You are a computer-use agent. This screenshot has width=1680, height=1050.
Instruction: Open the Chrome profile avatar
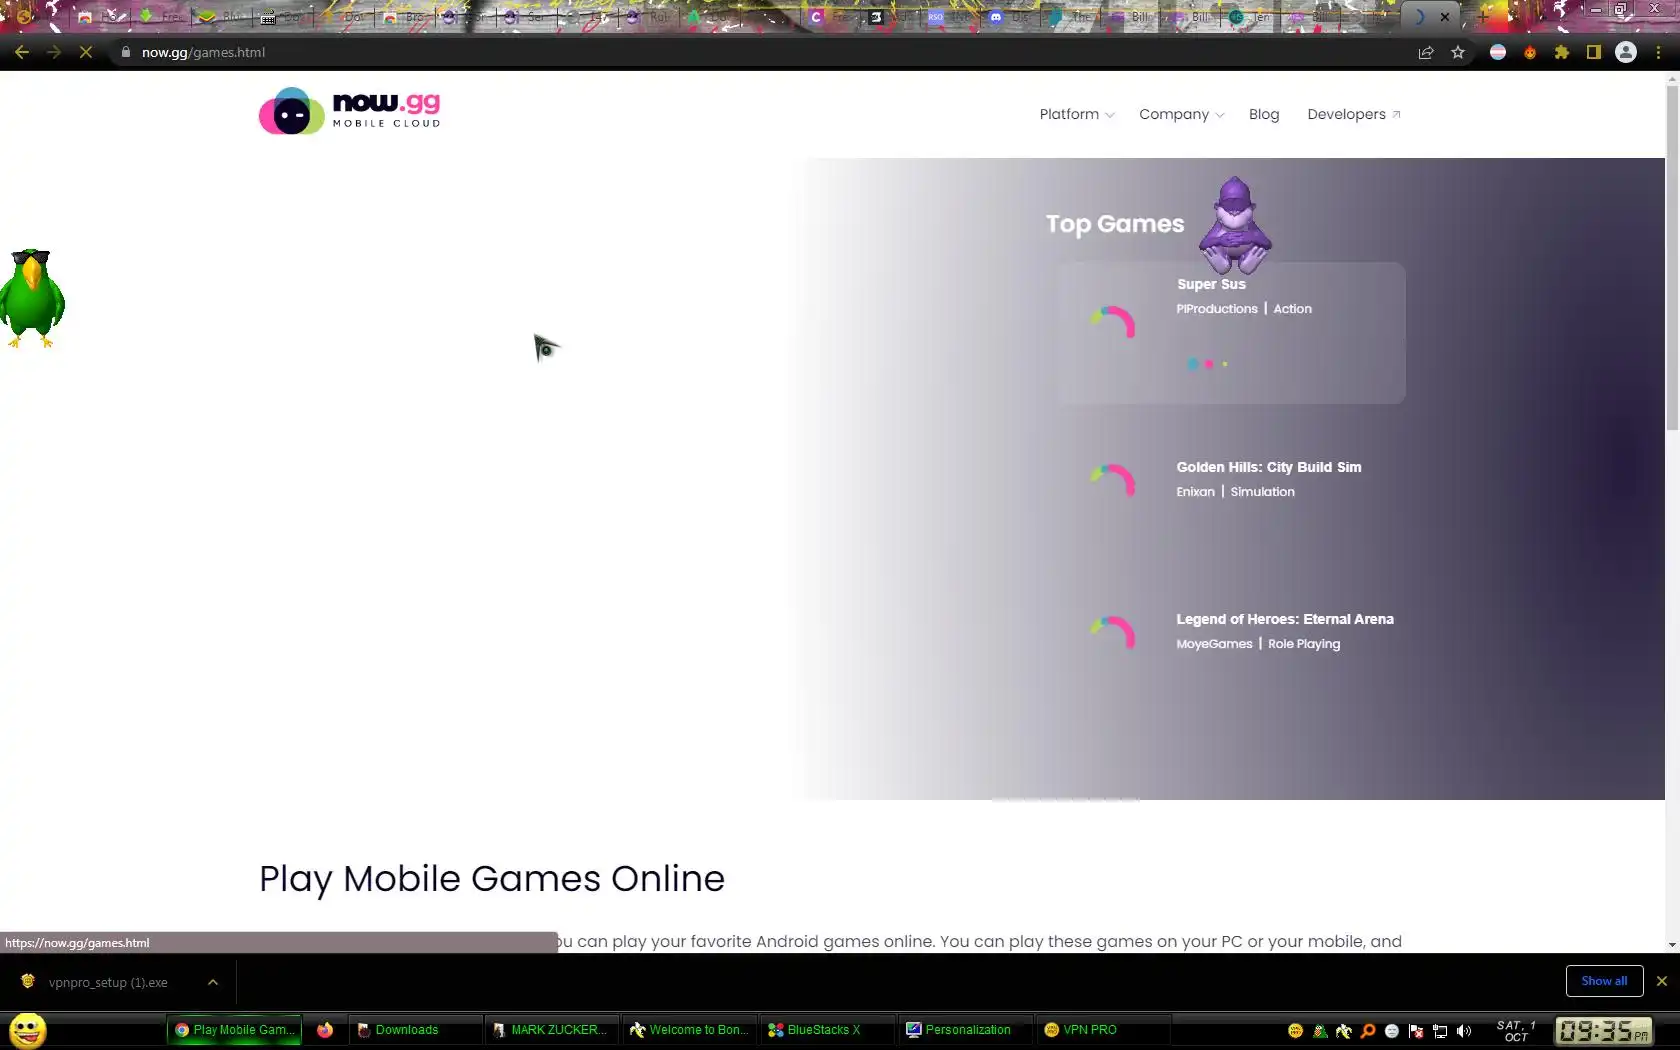(1626, 52)
